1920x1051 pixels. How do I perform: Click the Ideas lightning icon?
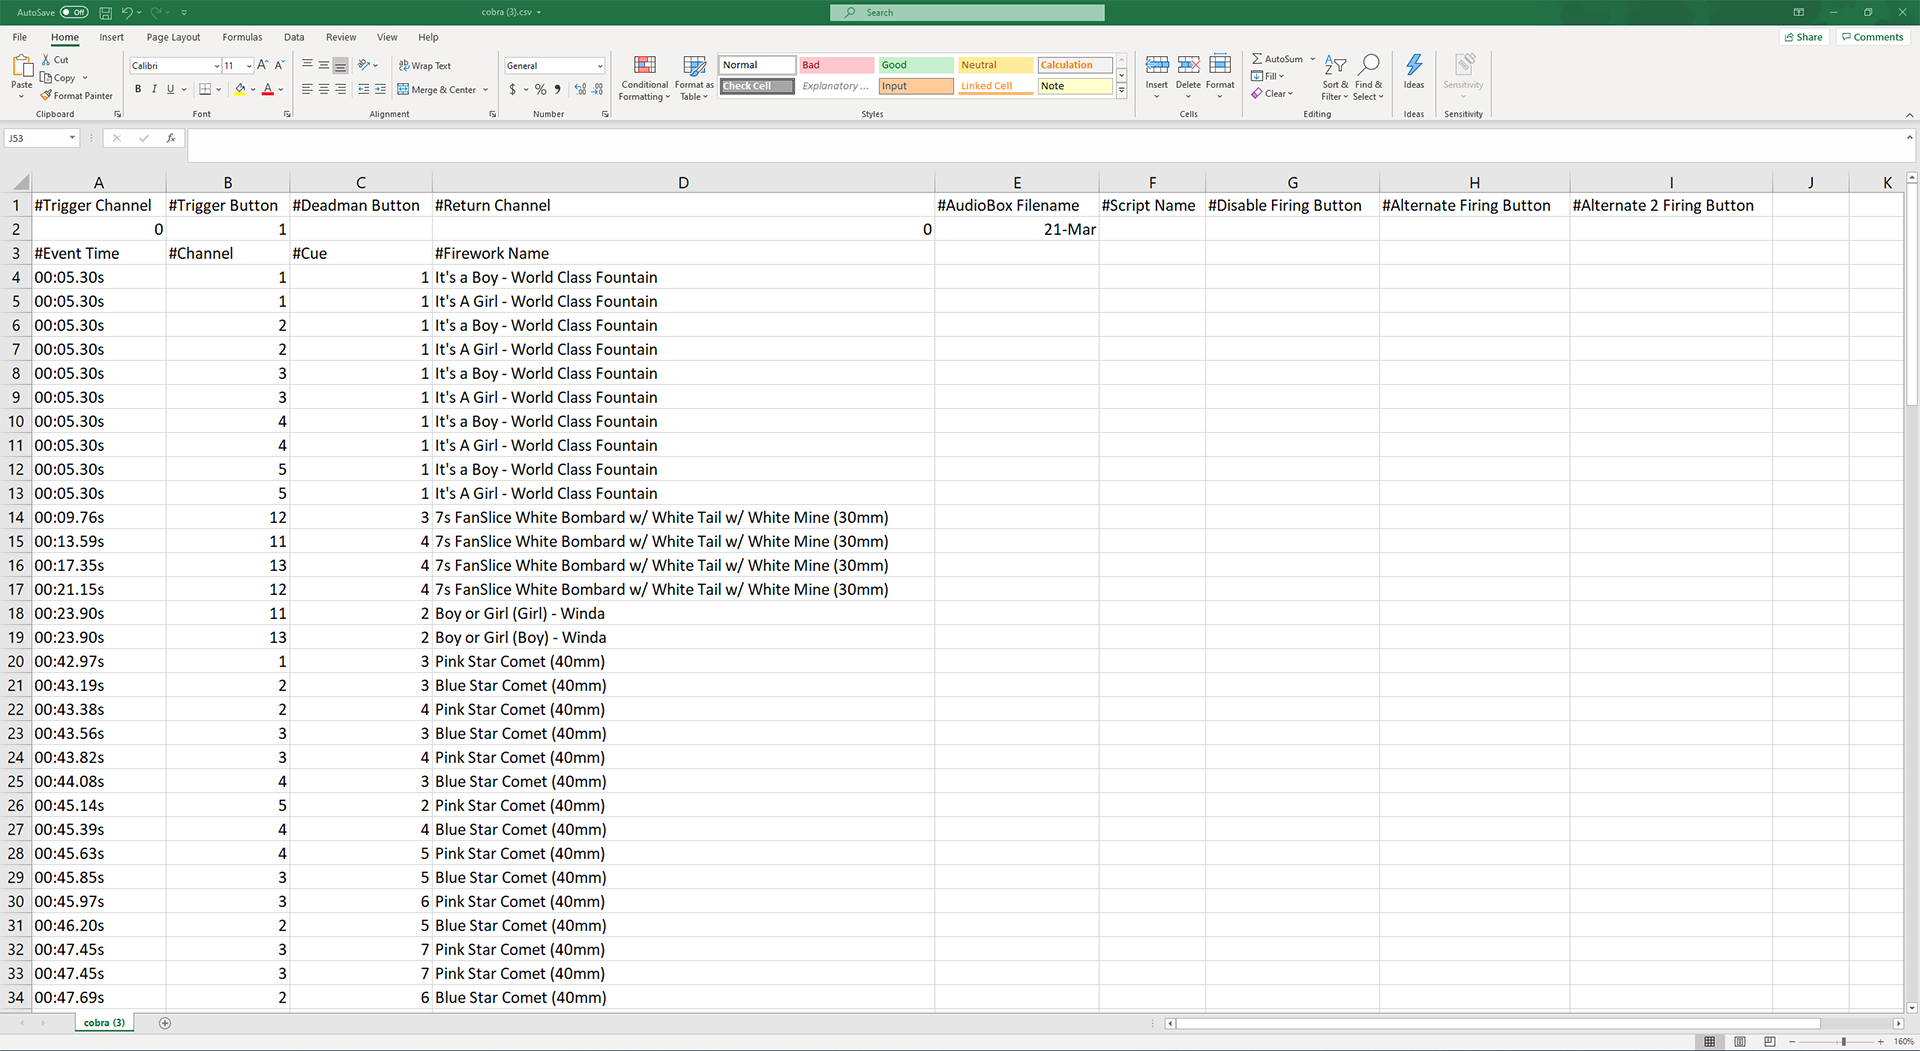tap(1413, 67)
